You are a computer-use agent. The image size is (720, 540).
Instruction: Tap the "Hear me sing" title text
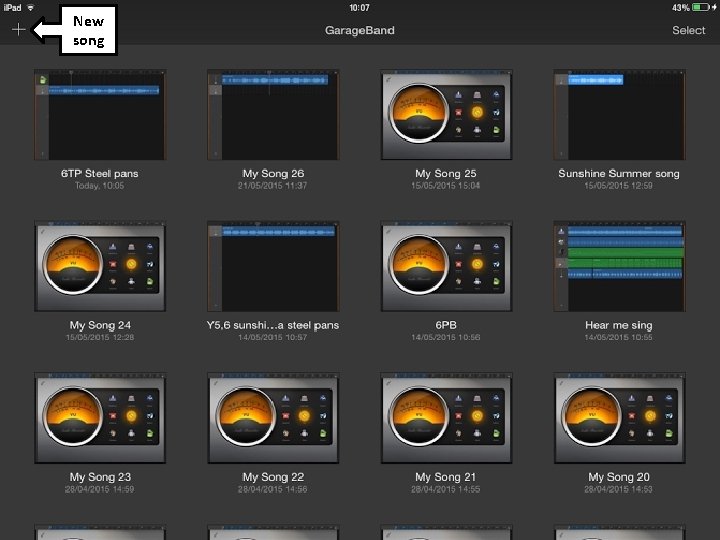pyautogui.click(x=619, y=325)
